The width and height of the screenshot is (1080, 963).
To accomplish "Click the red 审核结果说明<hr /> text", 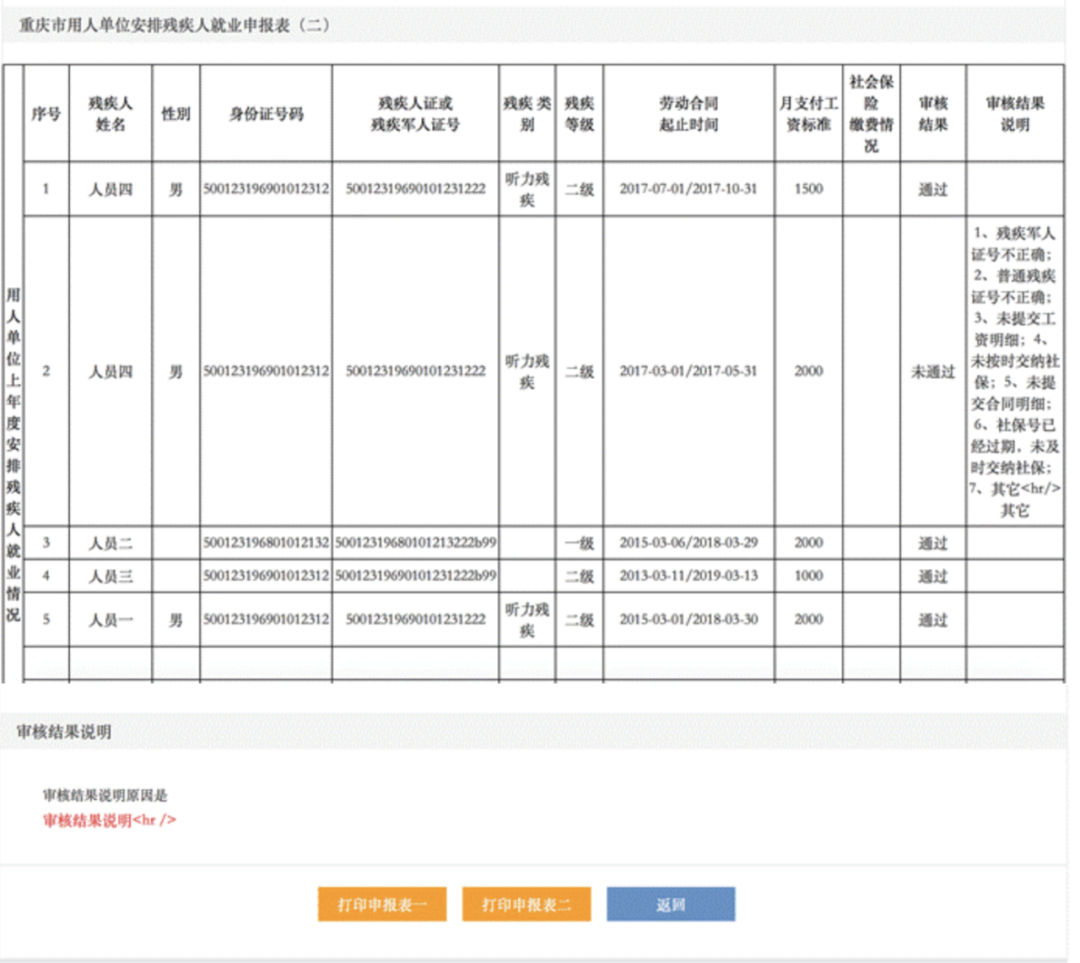I will point(110,820).
